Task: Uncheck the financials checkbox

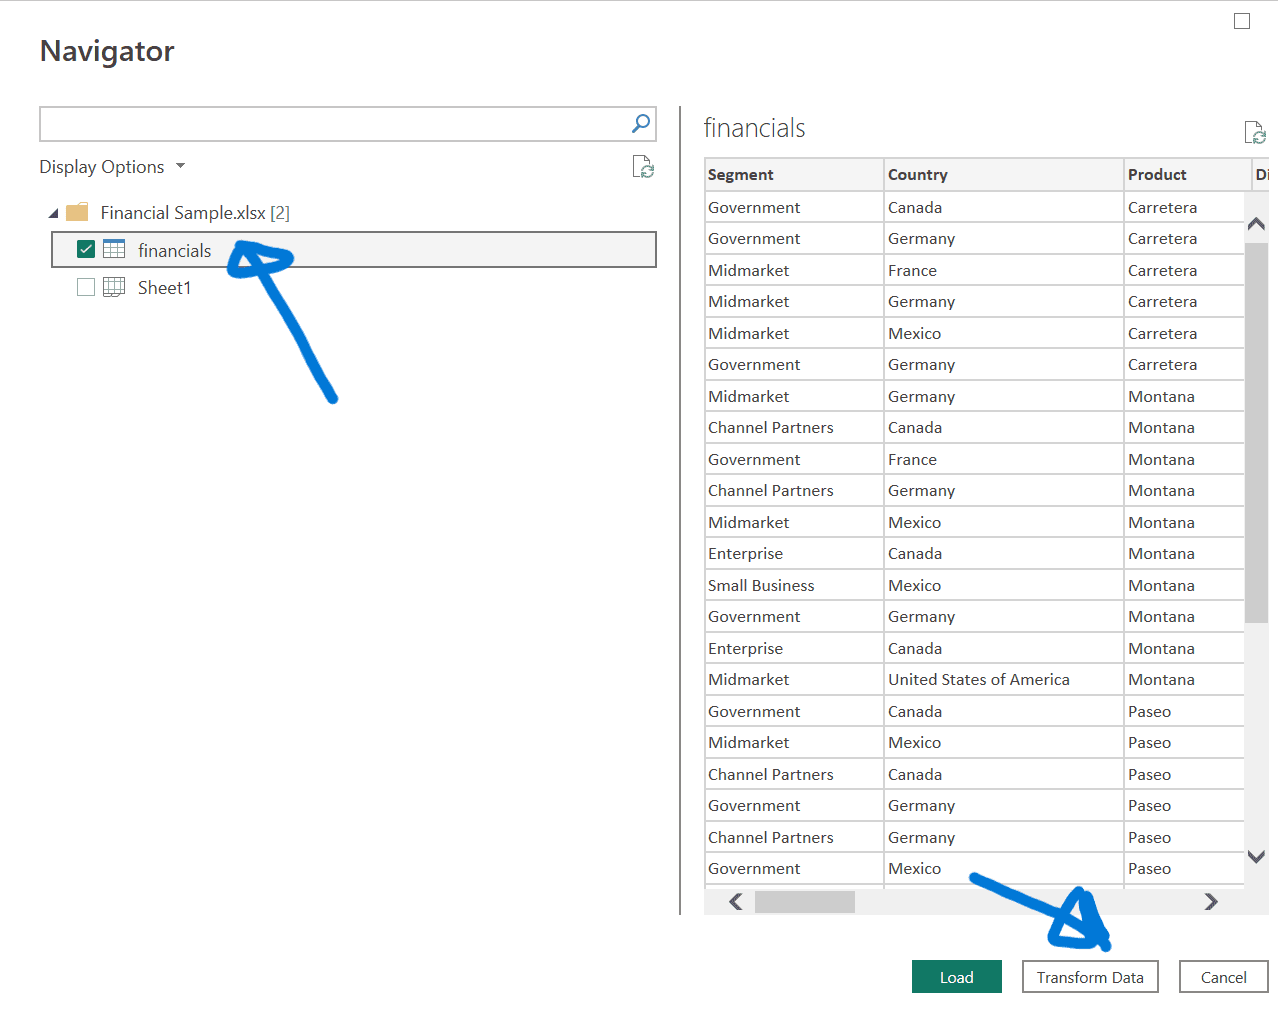Action: 85,249
